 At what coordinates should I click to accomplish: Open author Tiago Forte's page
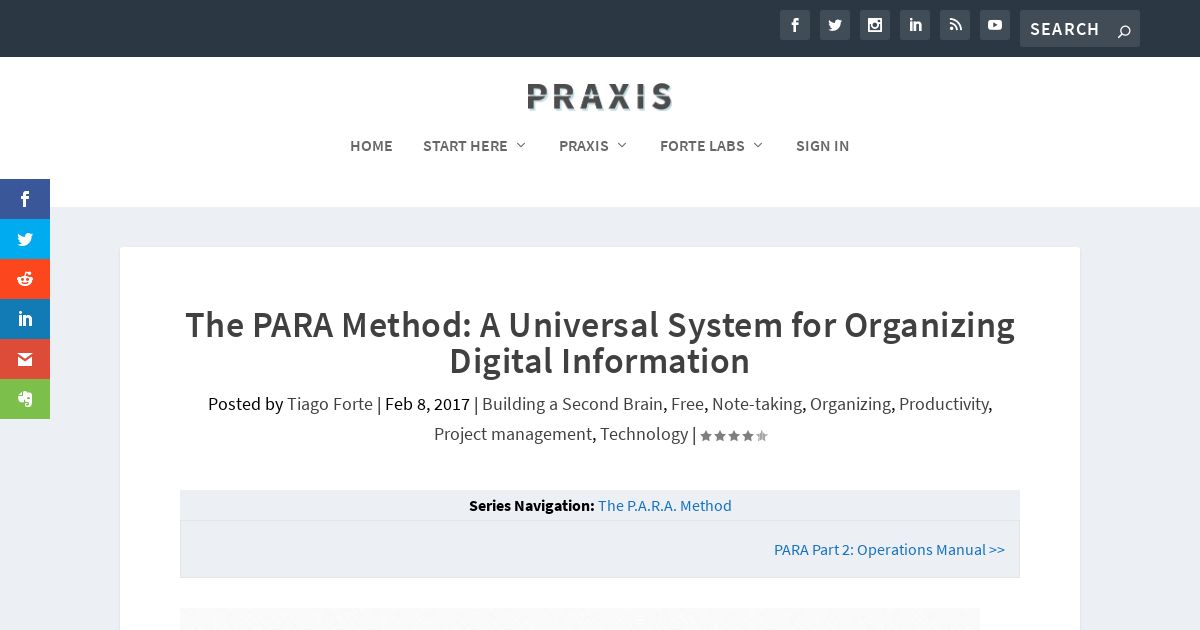click(330, 404)
